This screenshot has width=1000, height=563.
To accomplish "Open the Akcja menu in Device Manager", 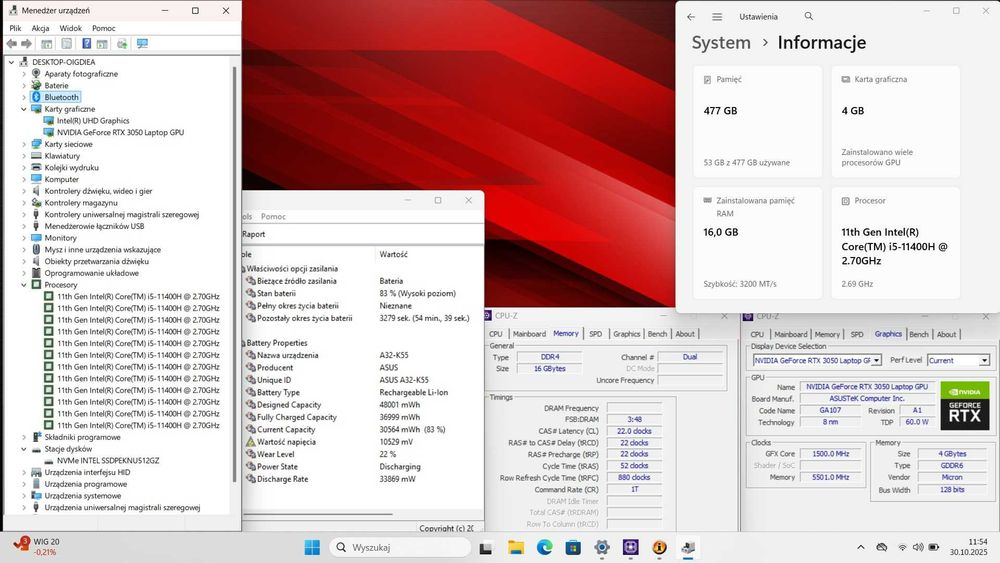I will pos(40,28).
